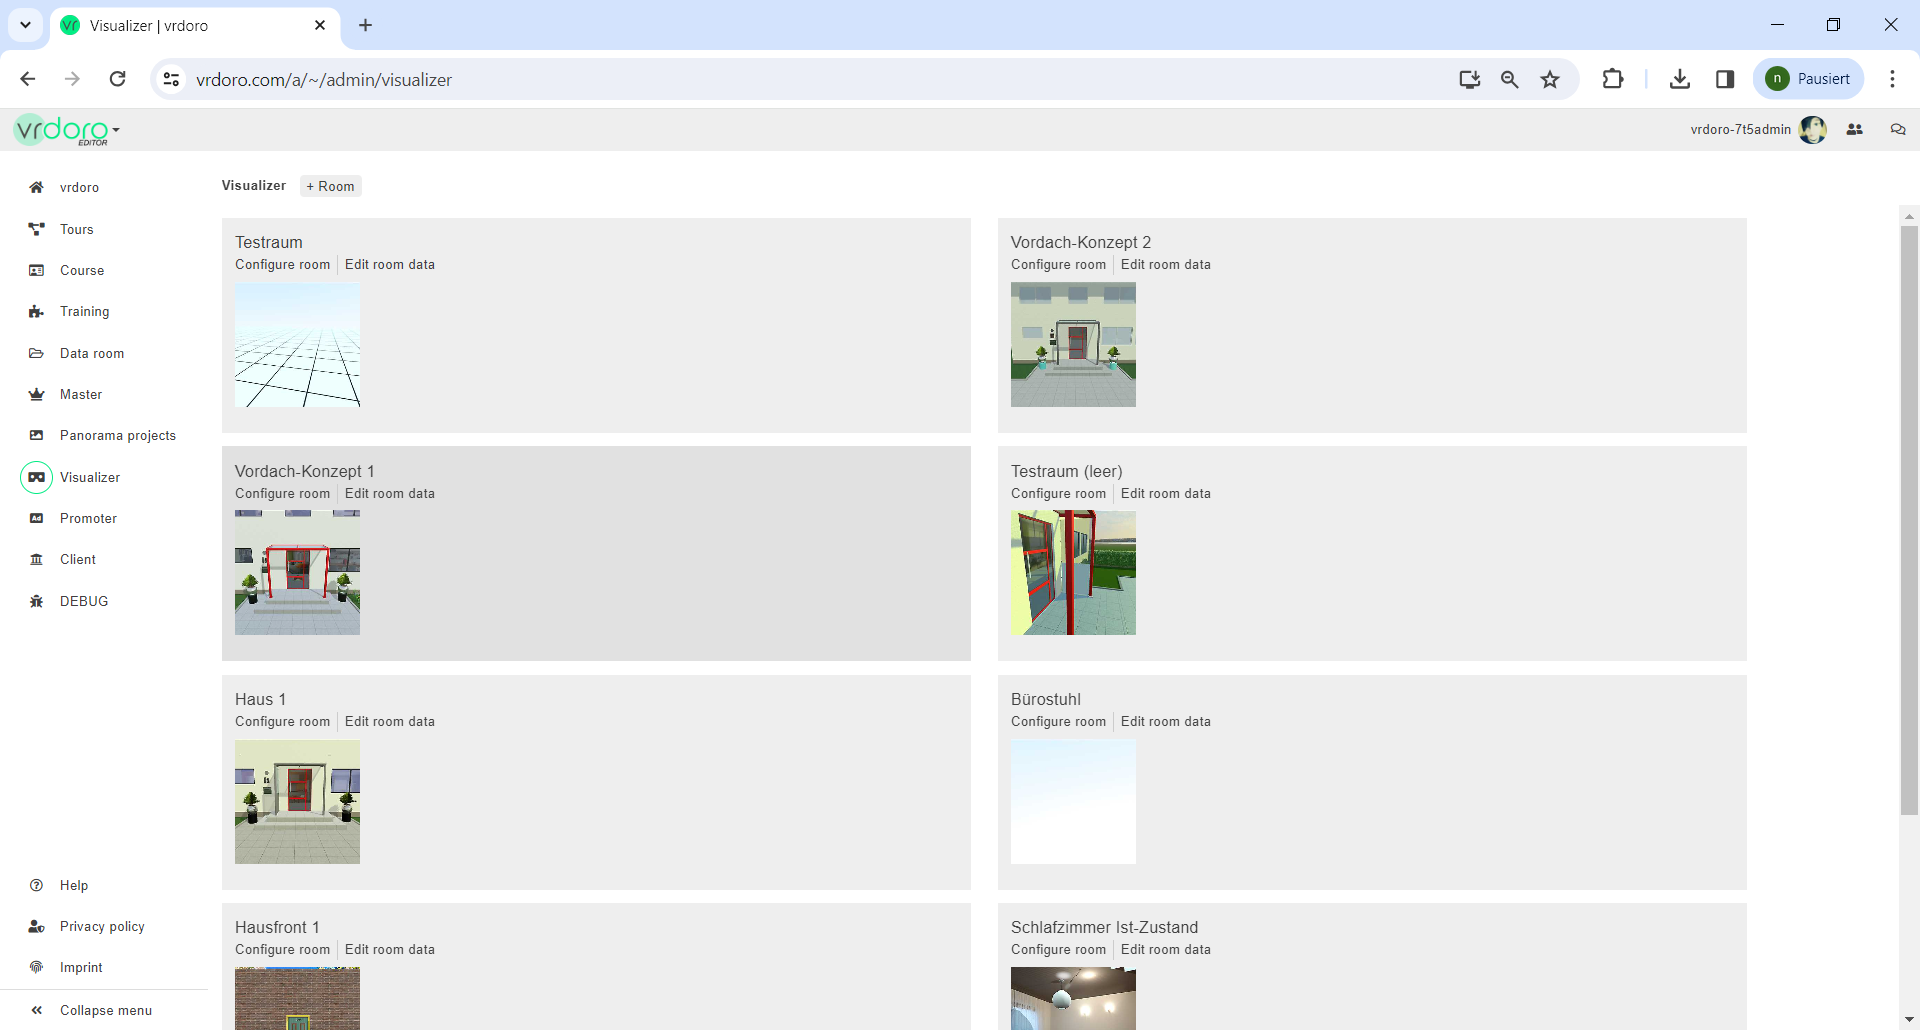Select the Visualizer VR goggles icon
1920x1030 pixels.
tap(37, 477)
